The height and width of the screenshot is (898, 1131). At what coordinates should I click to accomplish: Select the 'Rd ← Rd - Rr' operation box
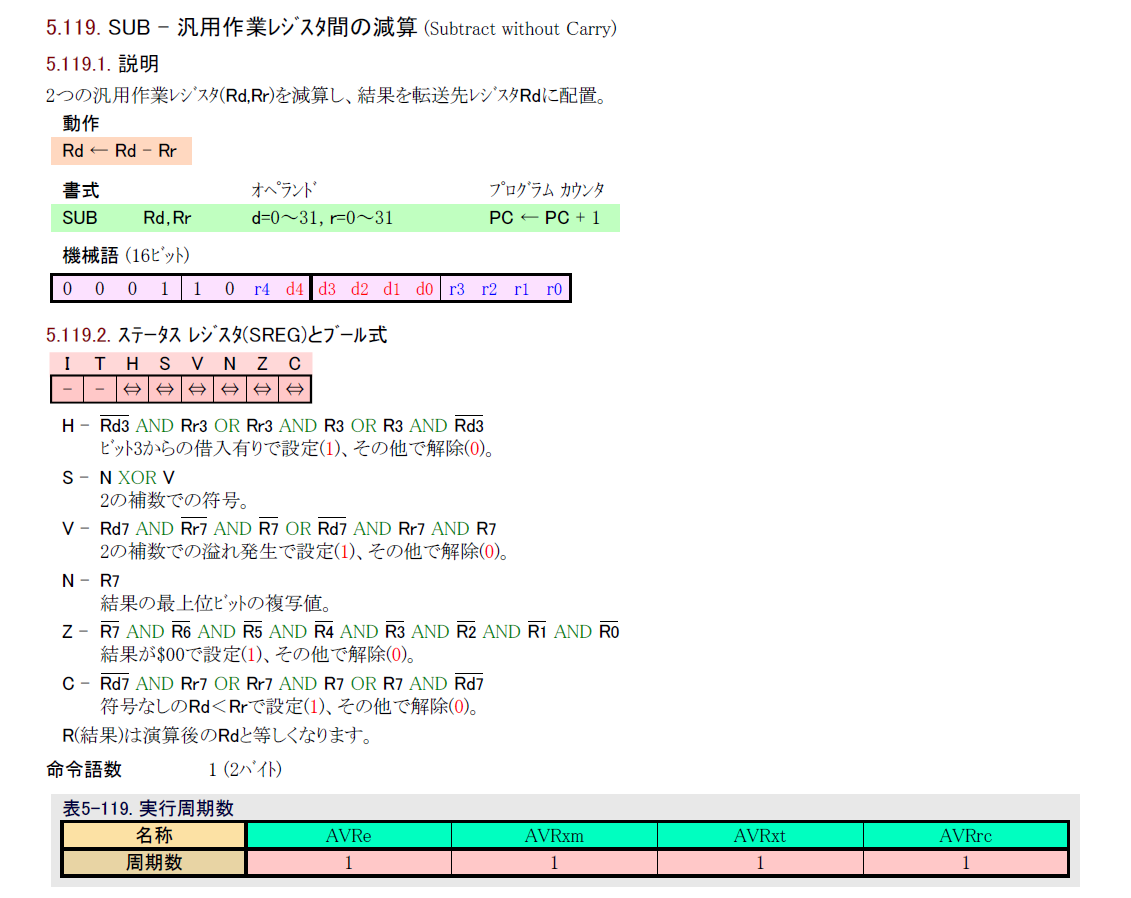click(120, 151)
